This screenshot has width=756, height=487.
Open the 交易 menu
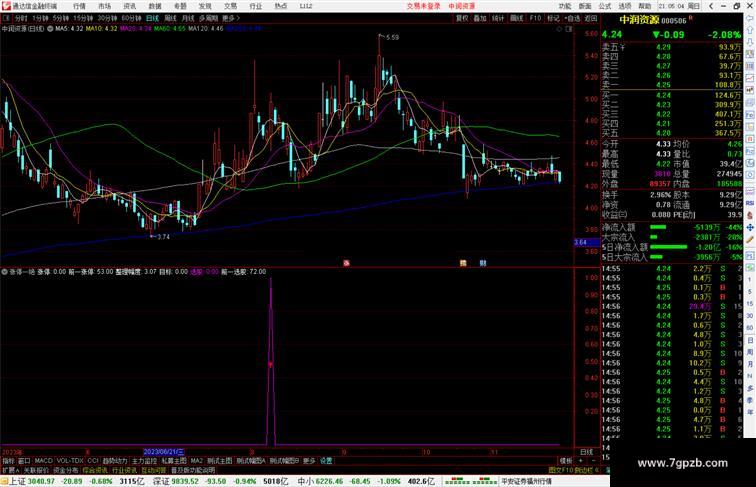point(230,6)
